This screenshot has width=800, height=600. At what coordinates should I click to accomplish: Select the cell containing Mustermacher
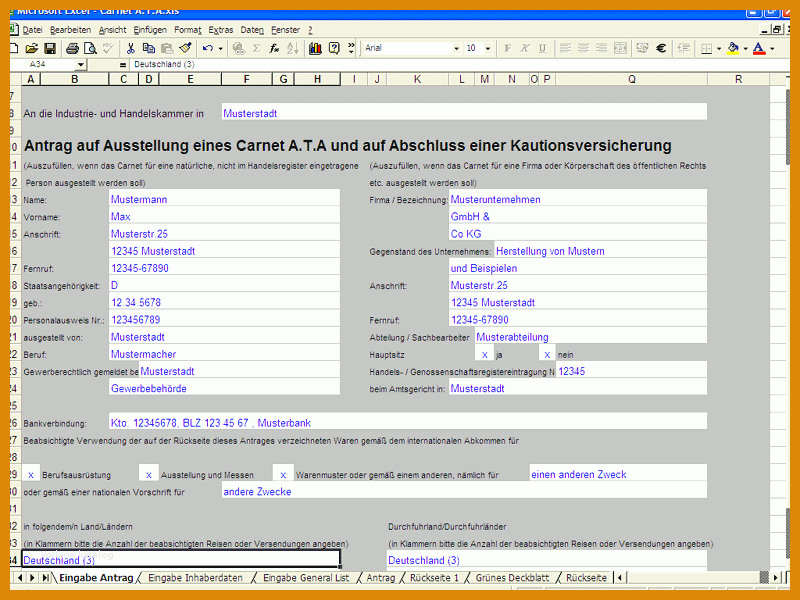(x=224, y=353)
